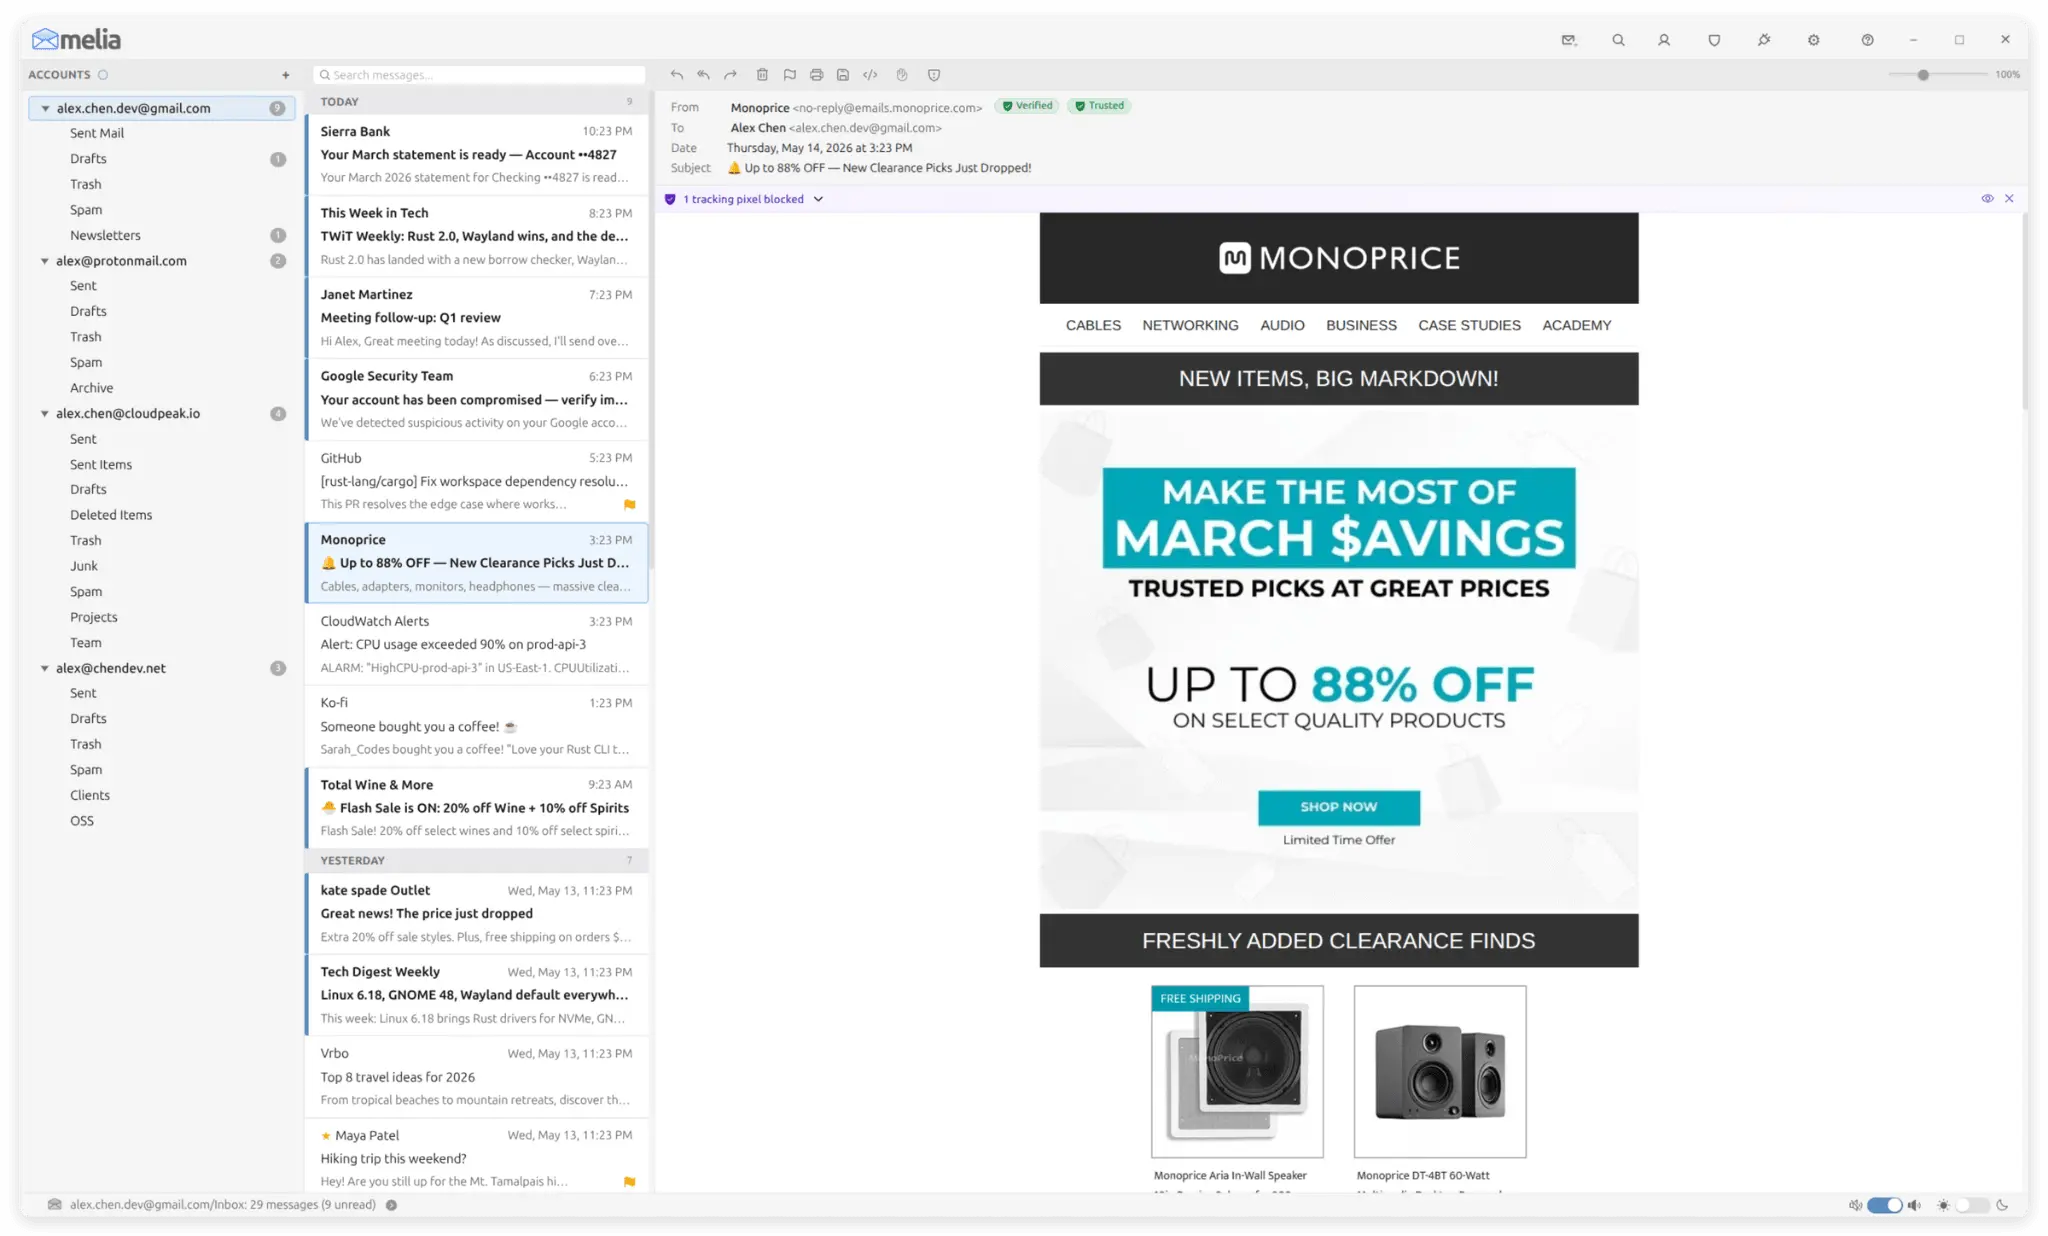Flag the open message using the flag icon
The width and height of the screenshot is (2048, 1236).
pyautogui.click(x=790, y=75)
